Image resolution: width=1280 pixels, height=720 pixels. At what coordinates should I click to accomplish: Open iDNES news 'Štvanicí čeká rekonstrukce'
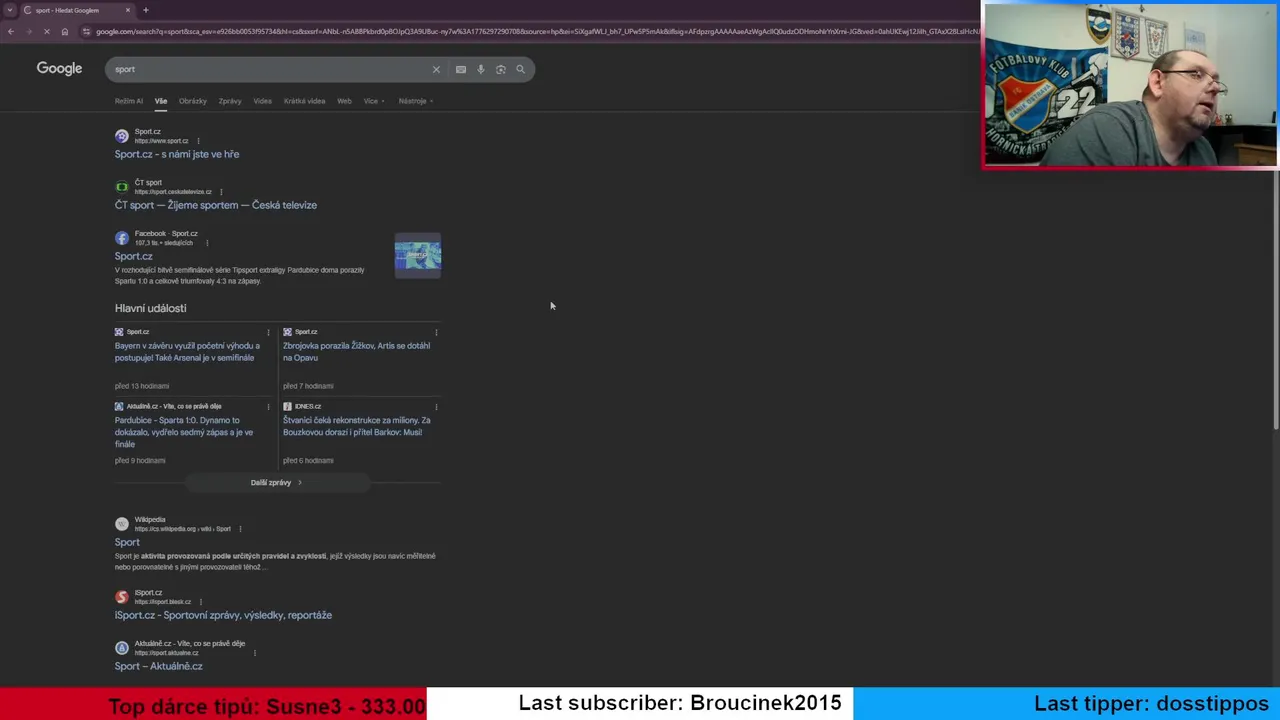point(357,426)
